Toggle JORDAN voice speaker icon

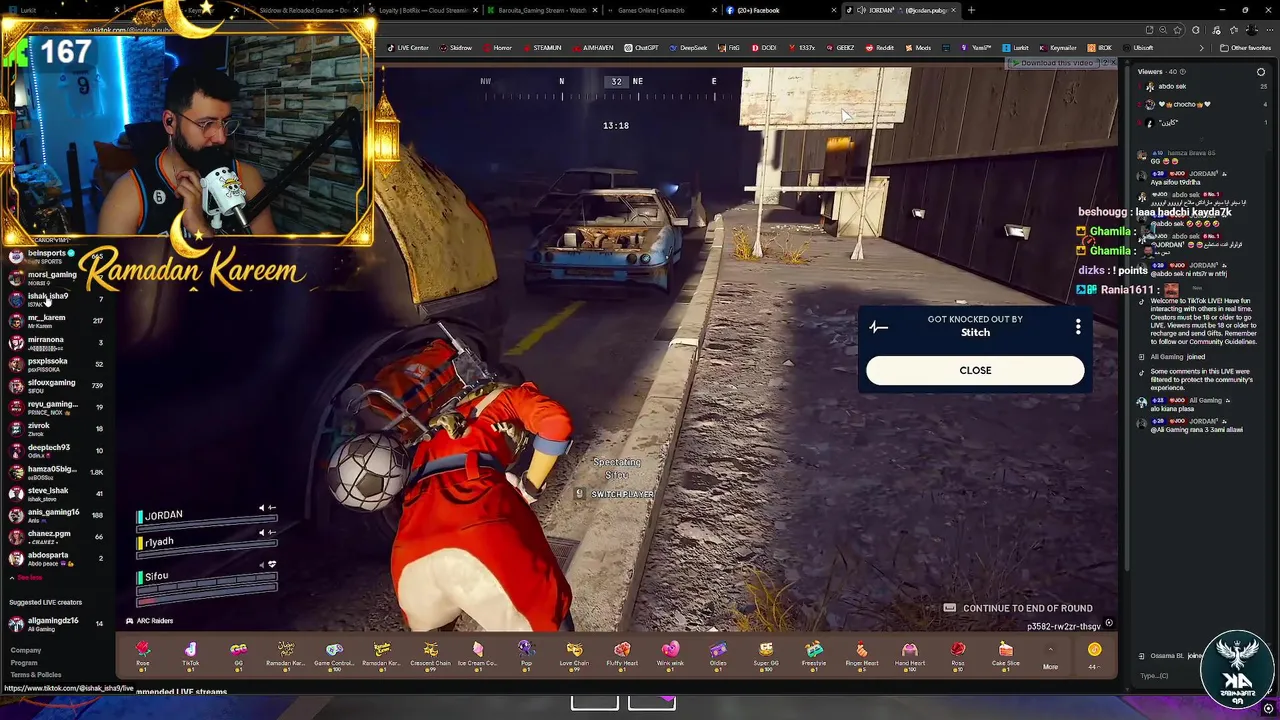point(263,508)
